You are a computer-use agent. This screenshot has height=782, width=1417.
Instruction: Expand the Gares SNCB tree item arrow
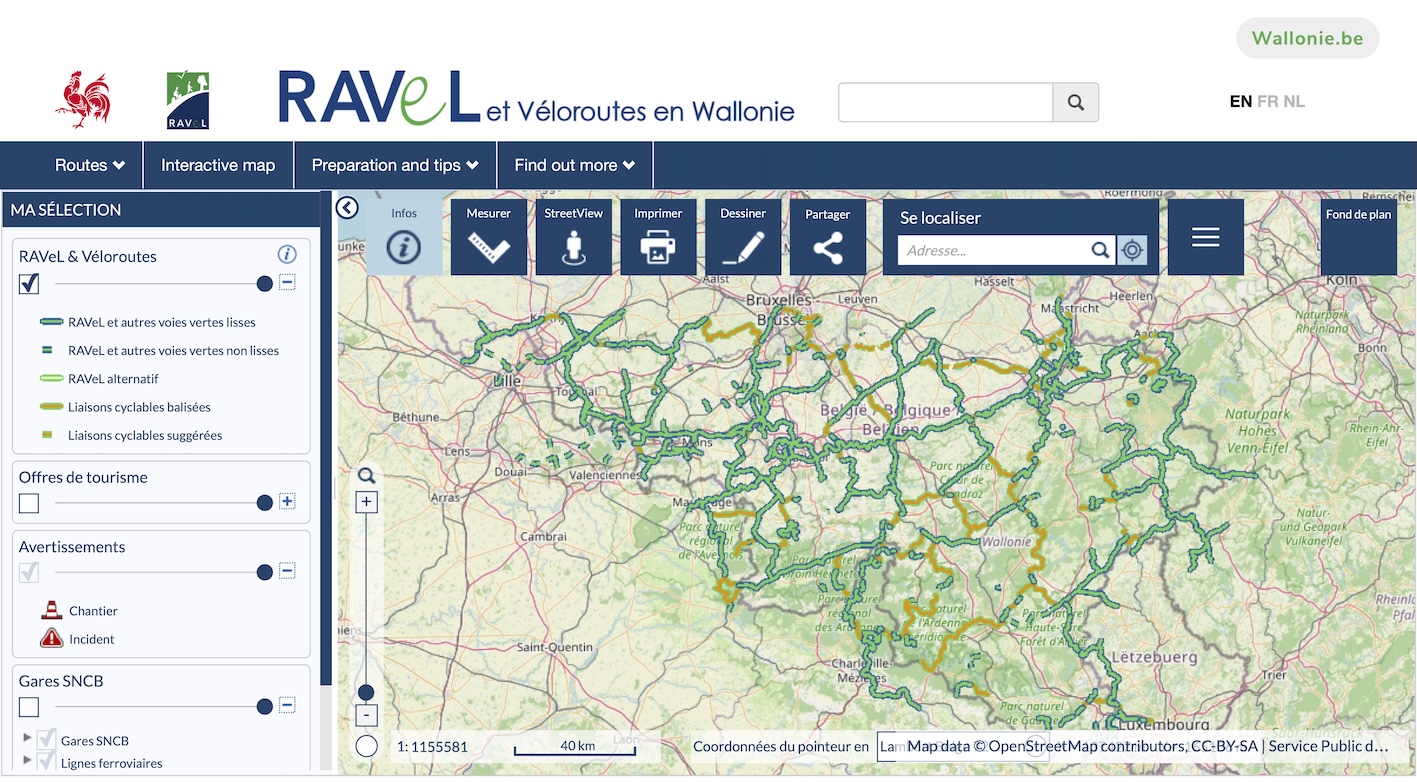point(27,739)
